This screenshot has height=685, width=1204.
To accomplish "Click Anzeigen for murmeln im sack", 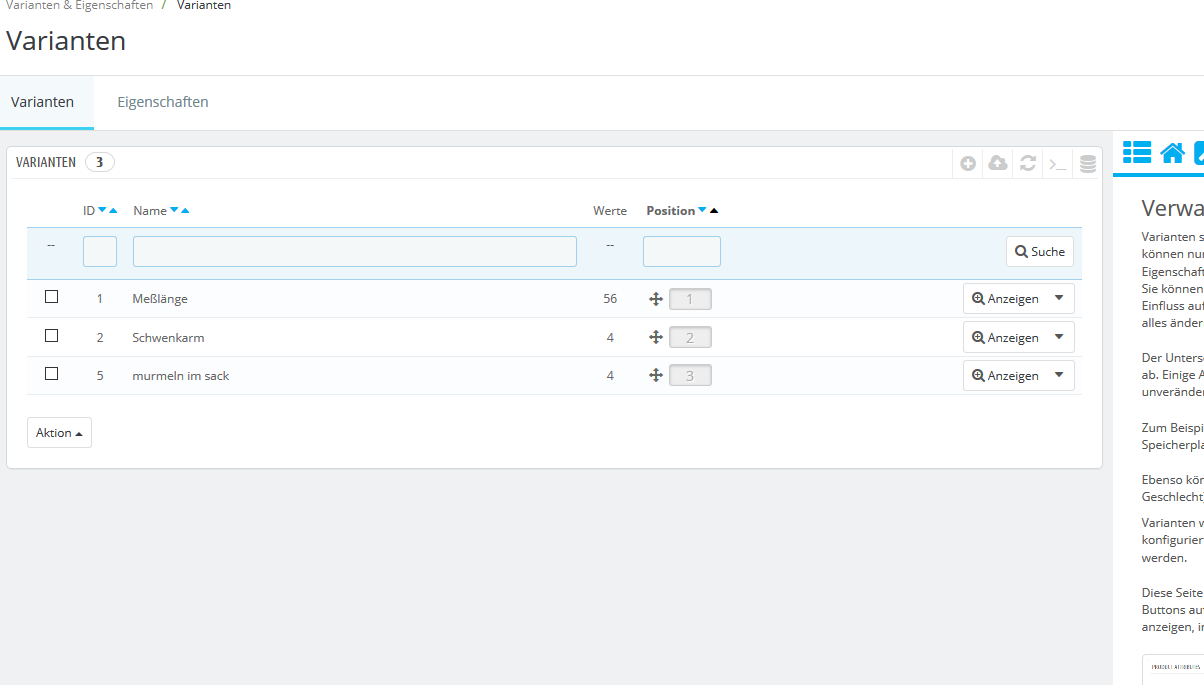I will [x=1006, y=375].
